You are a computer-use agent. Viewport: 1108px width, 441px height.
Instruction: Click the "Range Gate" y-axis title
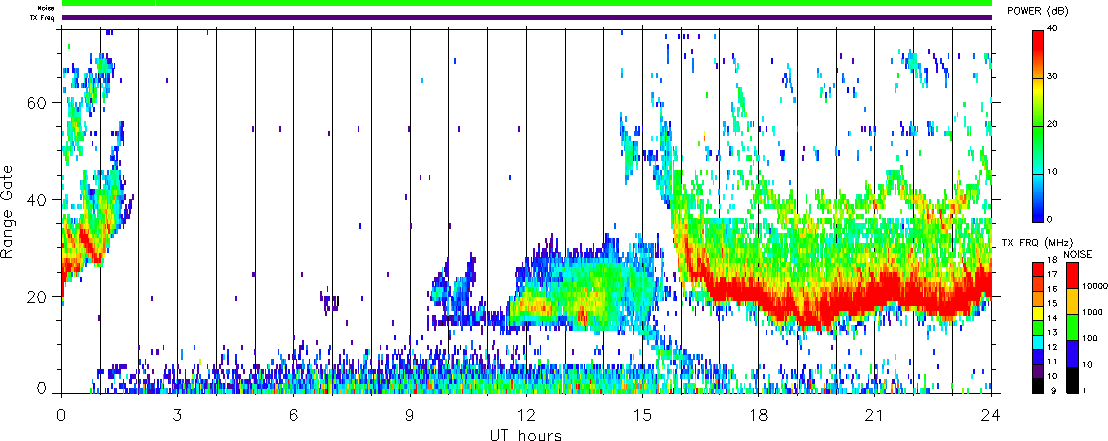(7, 212)
